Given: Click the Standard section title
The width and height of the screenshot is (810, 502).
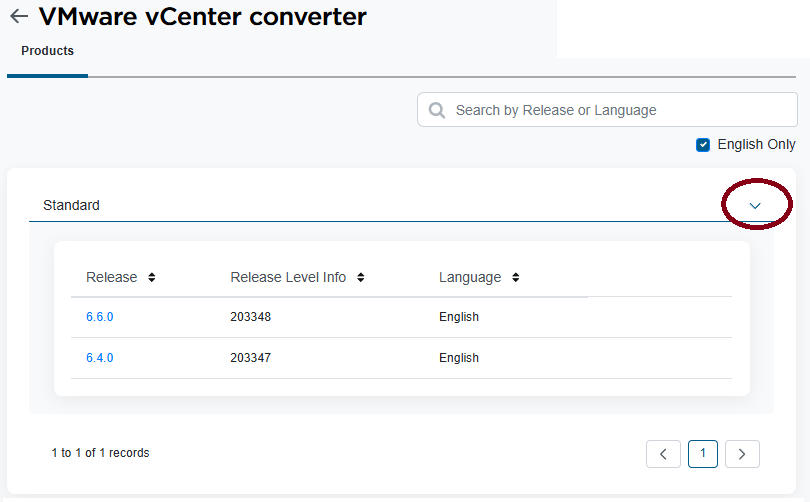Looking at the screenshot, I should (x=71, y=205).
